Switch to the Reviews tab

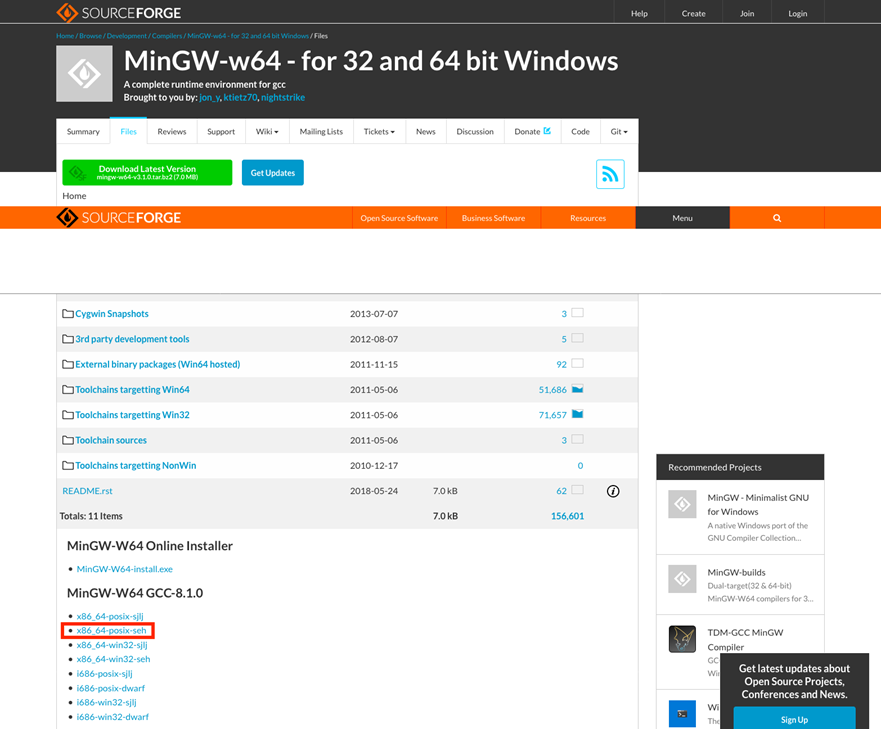[x=172, y=132]
